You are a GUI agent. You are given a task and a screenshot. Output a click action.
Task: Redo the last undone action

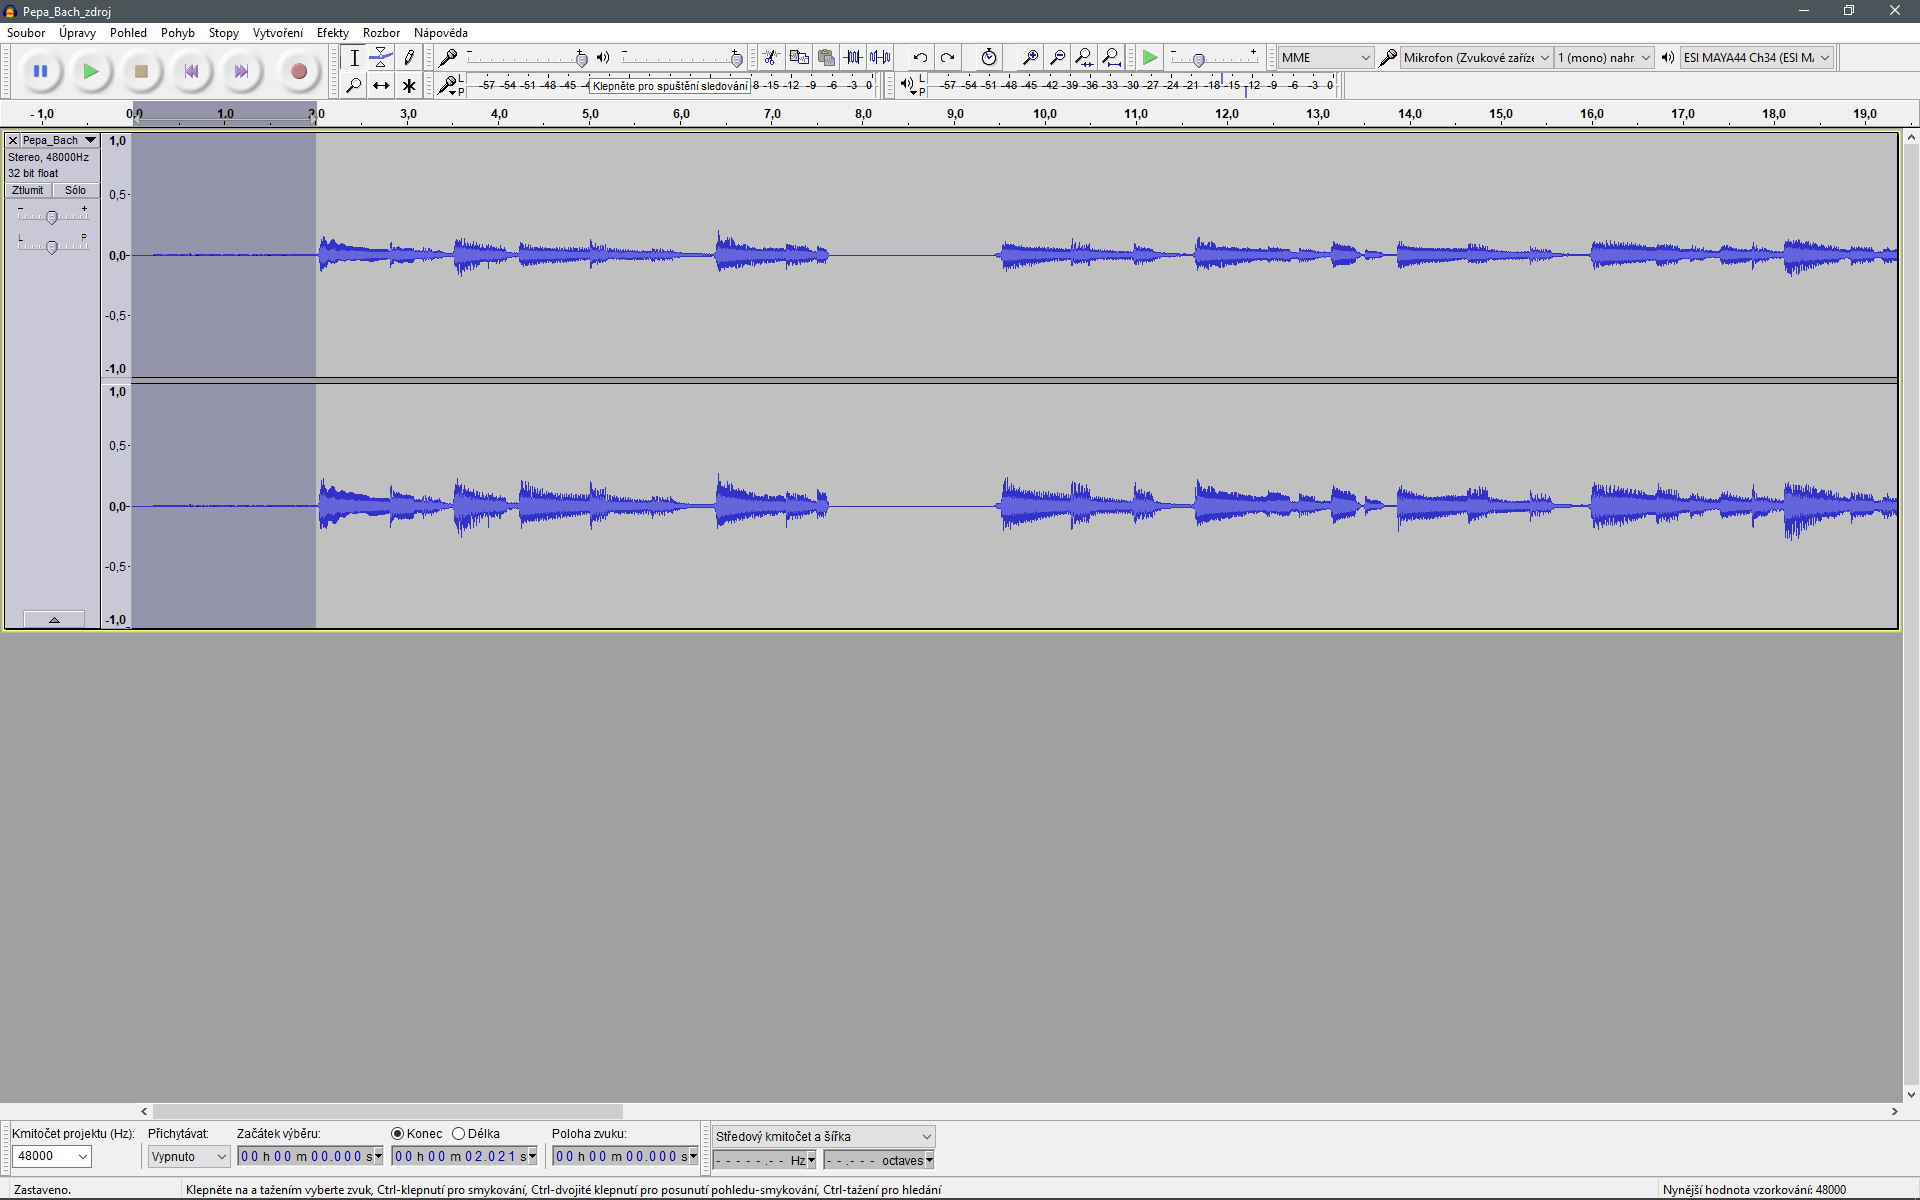(x=947, y=58)
